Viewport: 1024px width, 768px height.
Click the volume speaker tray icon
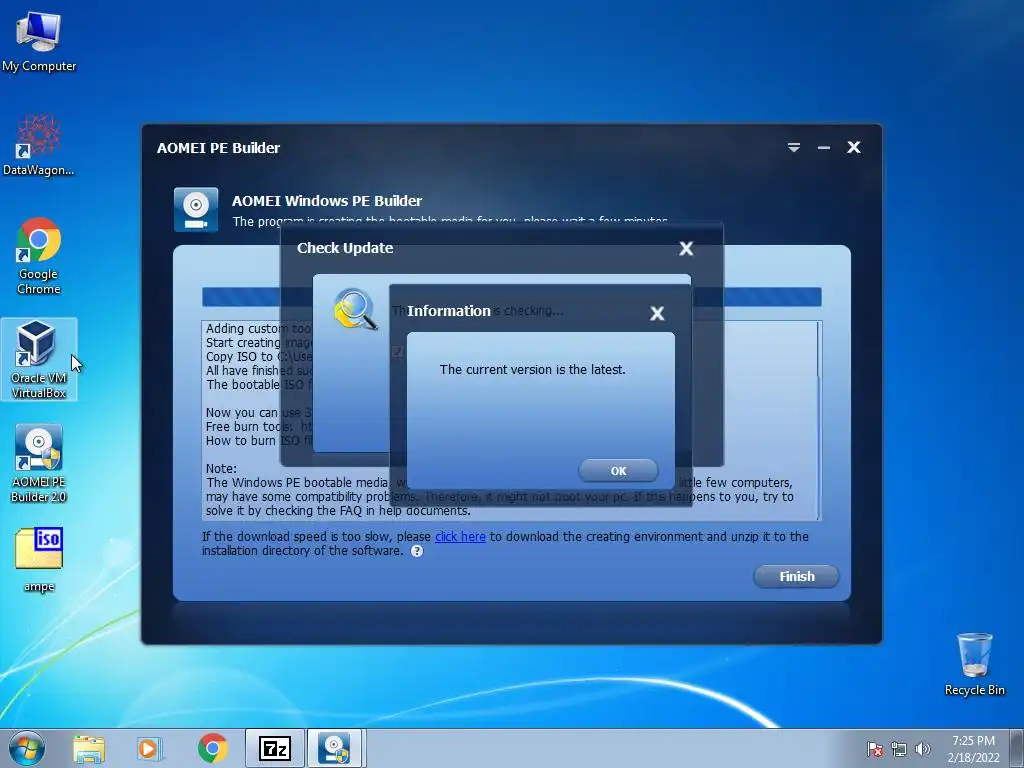[x=922, y=749]
